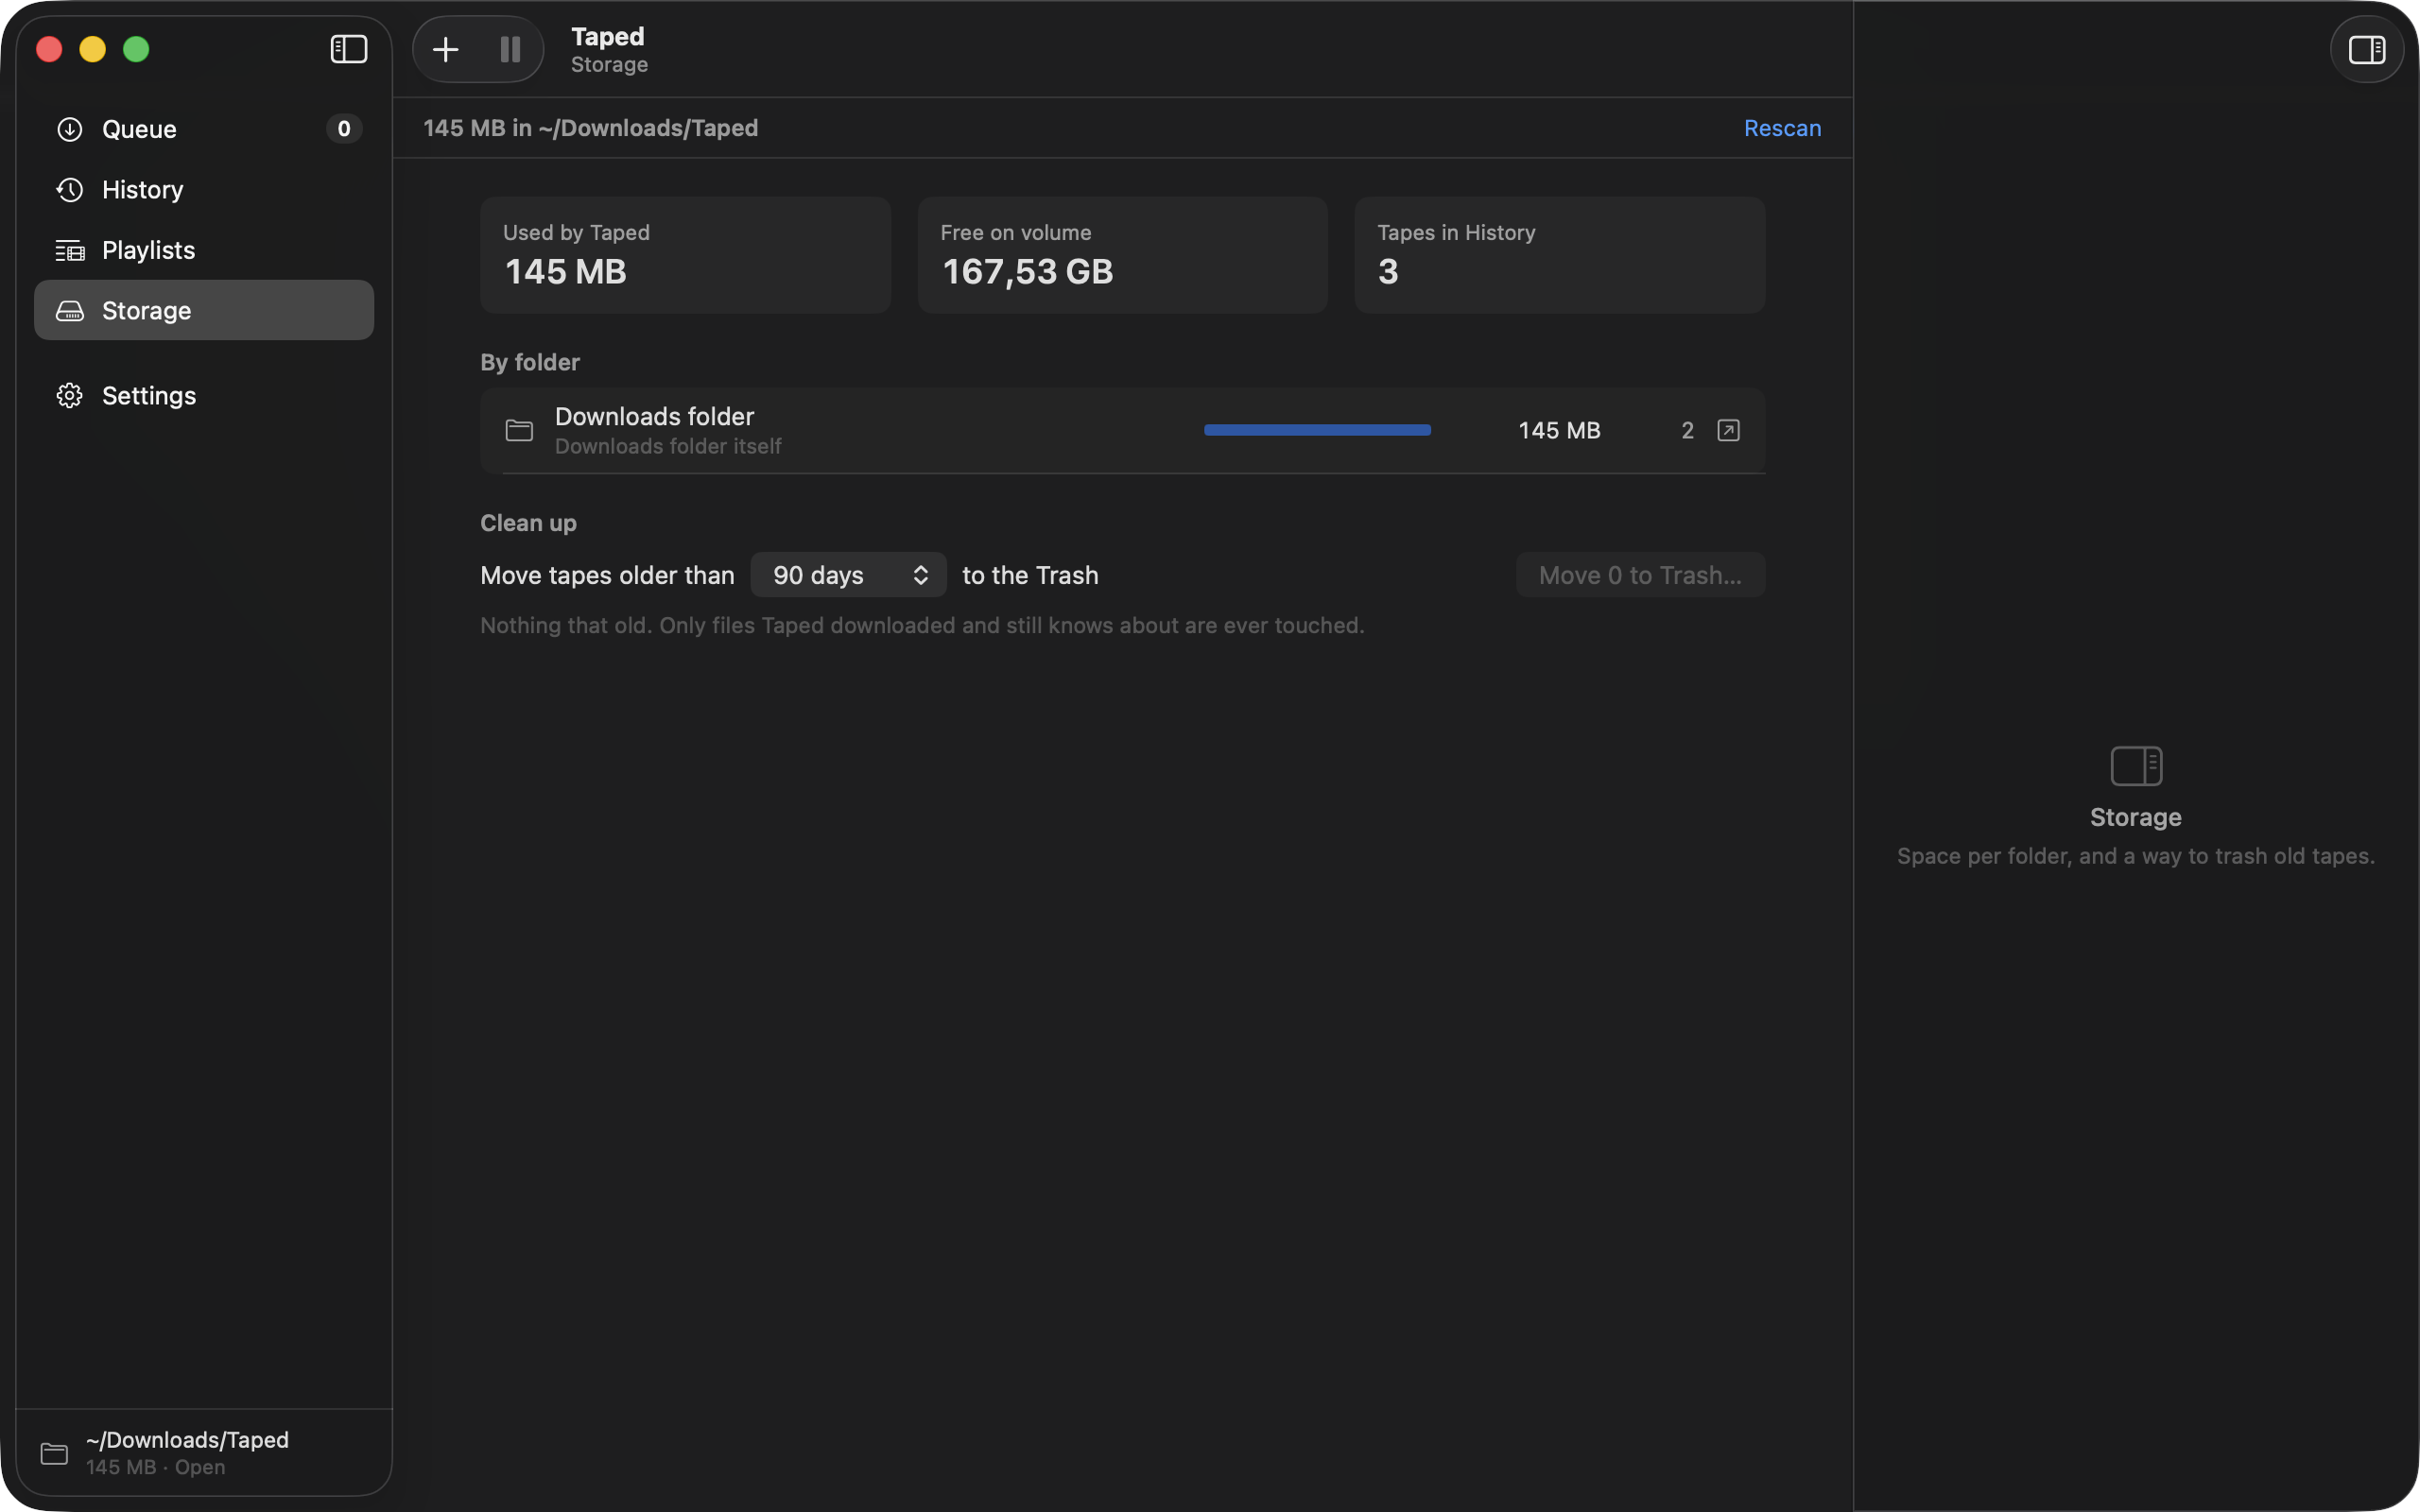Open the History section in sidebar
This screenshot has width=2420, height=1512.
point(204,189)
